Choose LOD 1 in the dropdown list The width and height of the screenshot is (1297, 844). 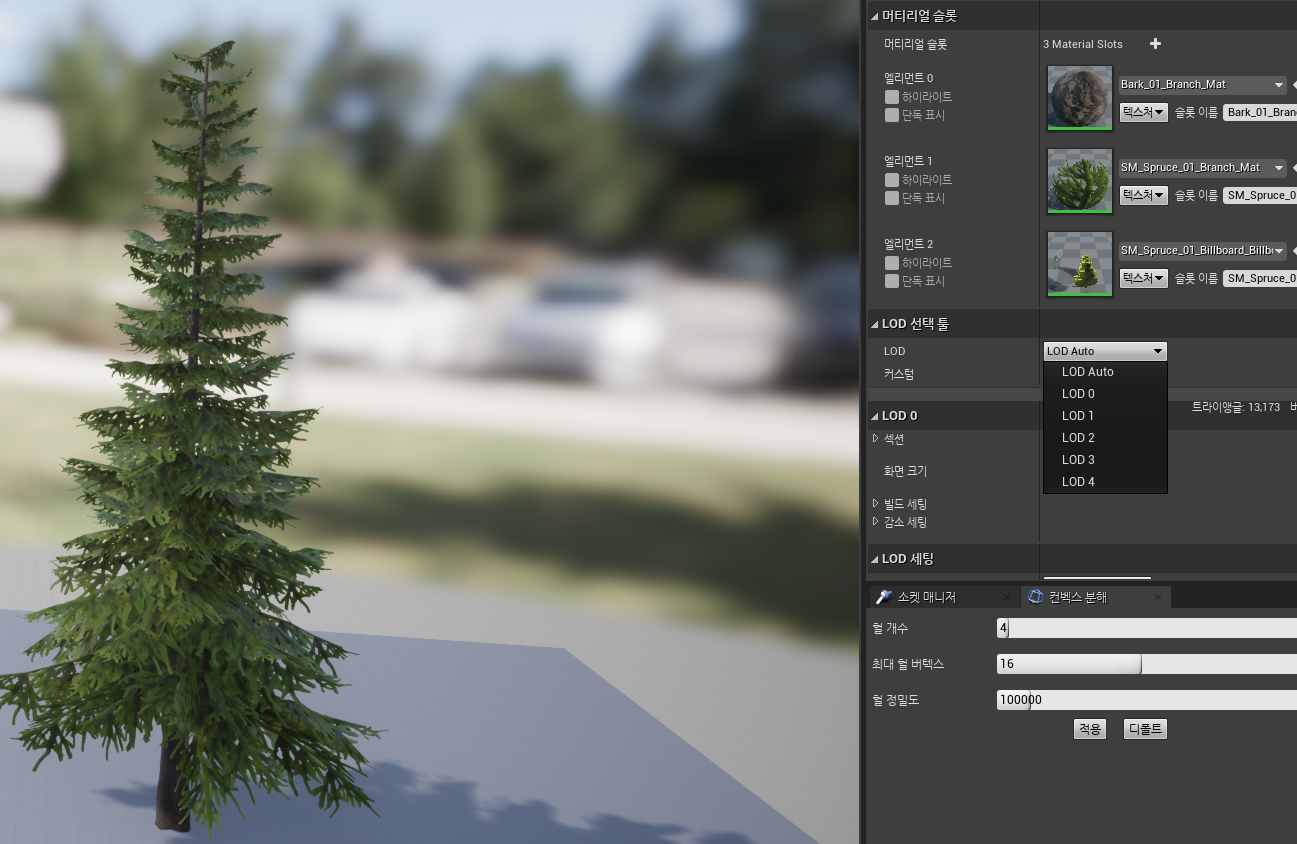(1105, 416)
